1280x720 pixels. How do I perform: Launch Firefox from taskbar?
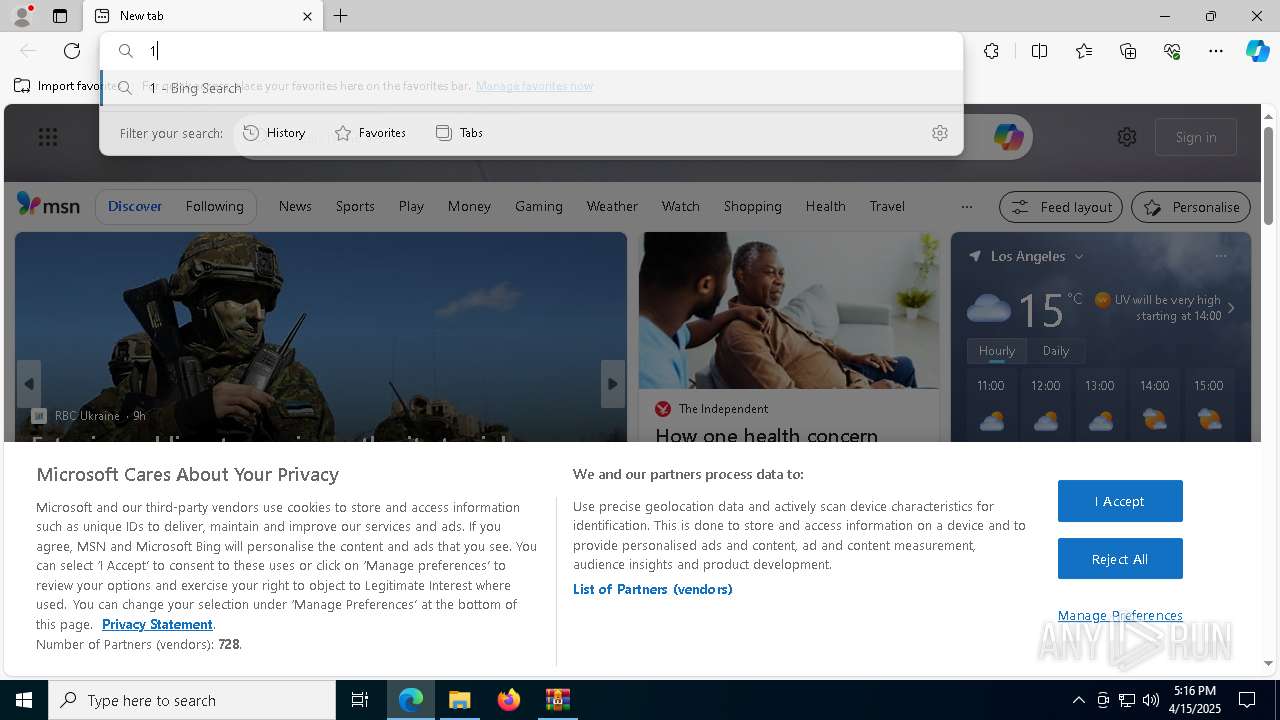pos(508,700)
